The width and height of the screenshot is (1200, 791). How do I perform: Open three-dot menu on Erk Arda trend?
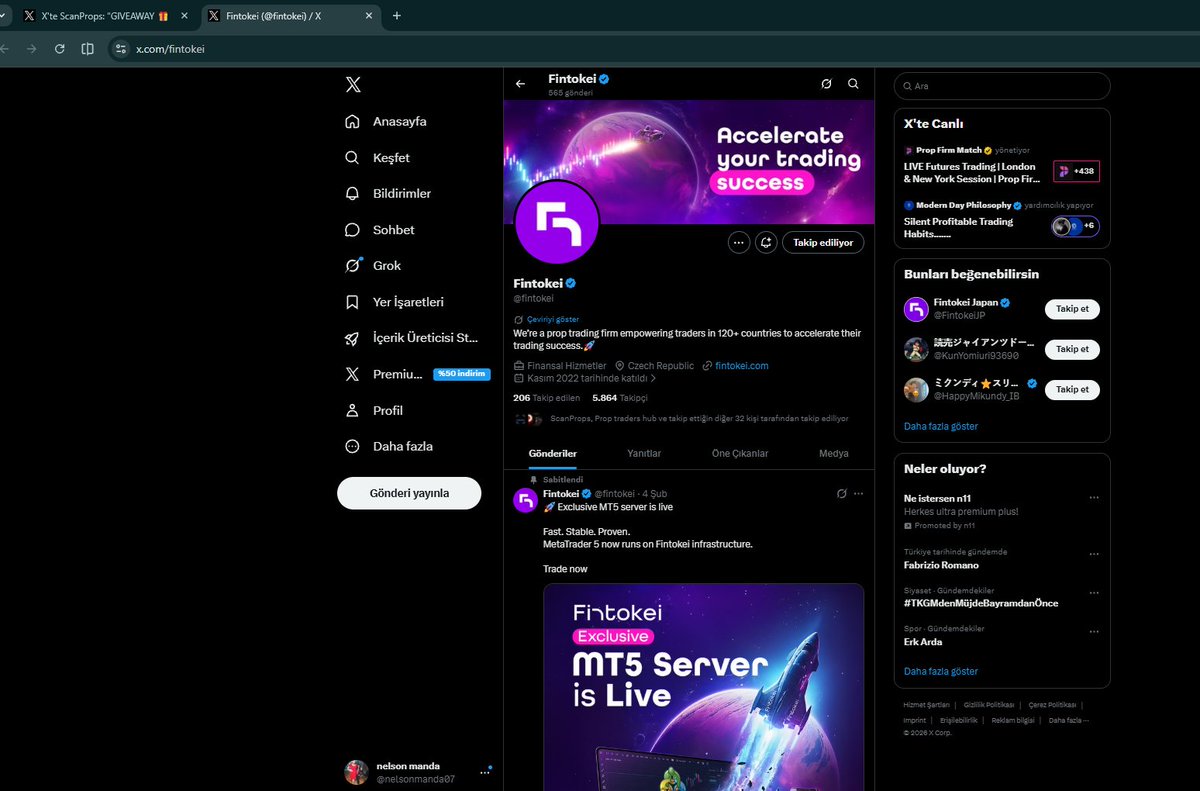point(1093,630)
